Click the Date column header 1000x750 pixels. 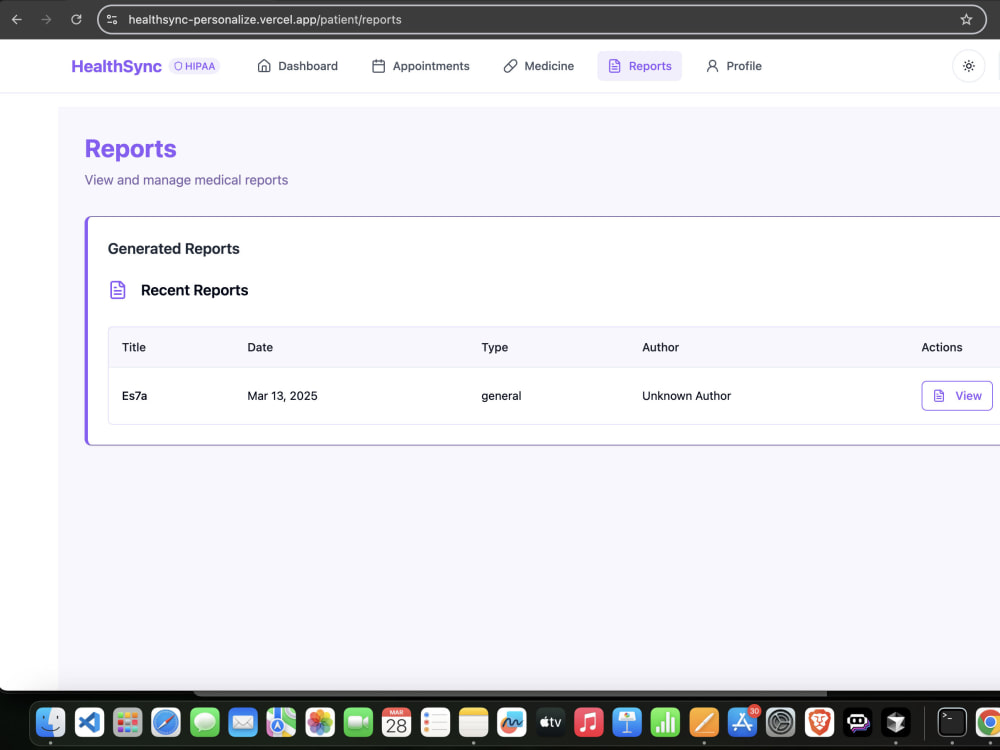pyautogui.click(x=260, y=348)
